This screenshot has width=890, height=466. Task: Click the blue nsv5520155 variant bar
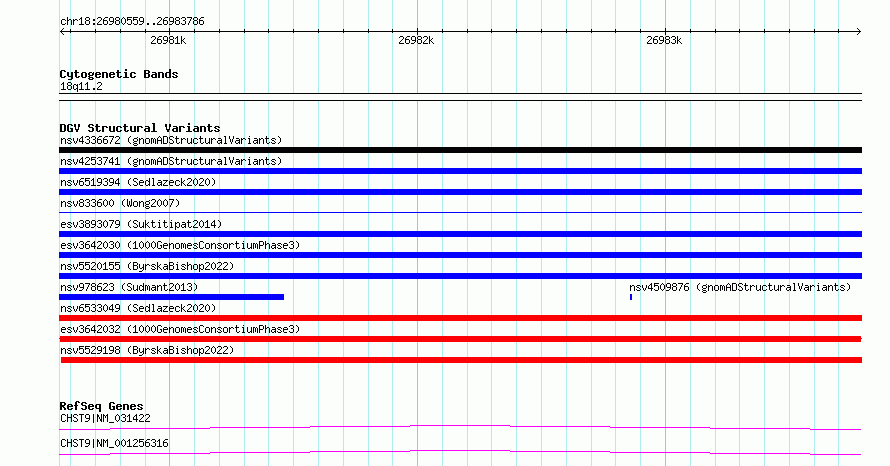click(x=460, y=276)
